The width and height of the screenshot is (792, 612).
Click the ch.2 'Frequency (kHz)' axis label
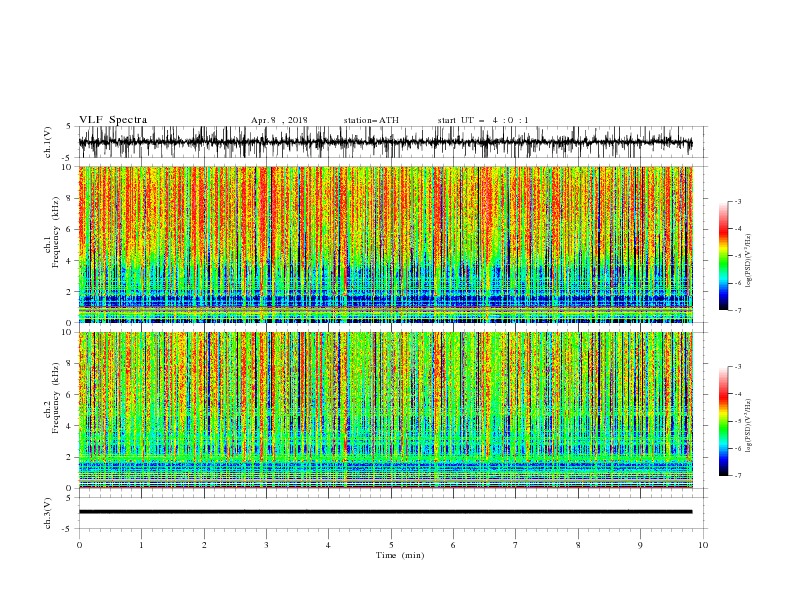56,398
